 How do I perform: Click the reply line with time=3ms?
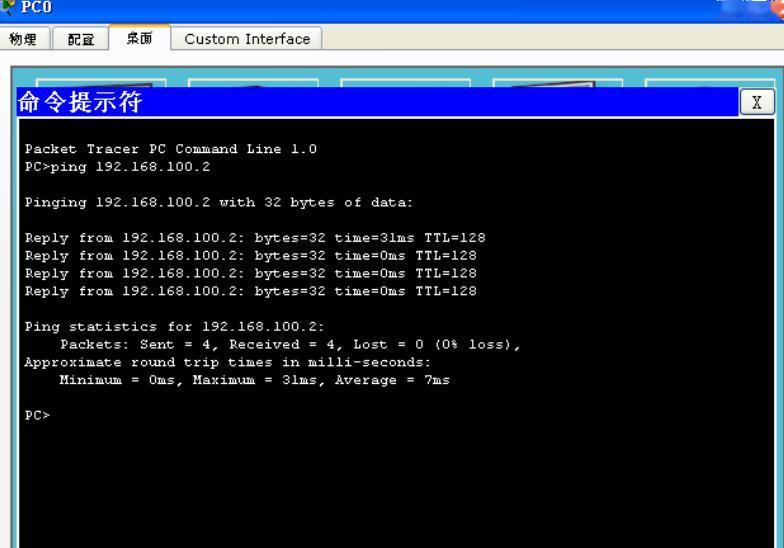pos(255,238)
